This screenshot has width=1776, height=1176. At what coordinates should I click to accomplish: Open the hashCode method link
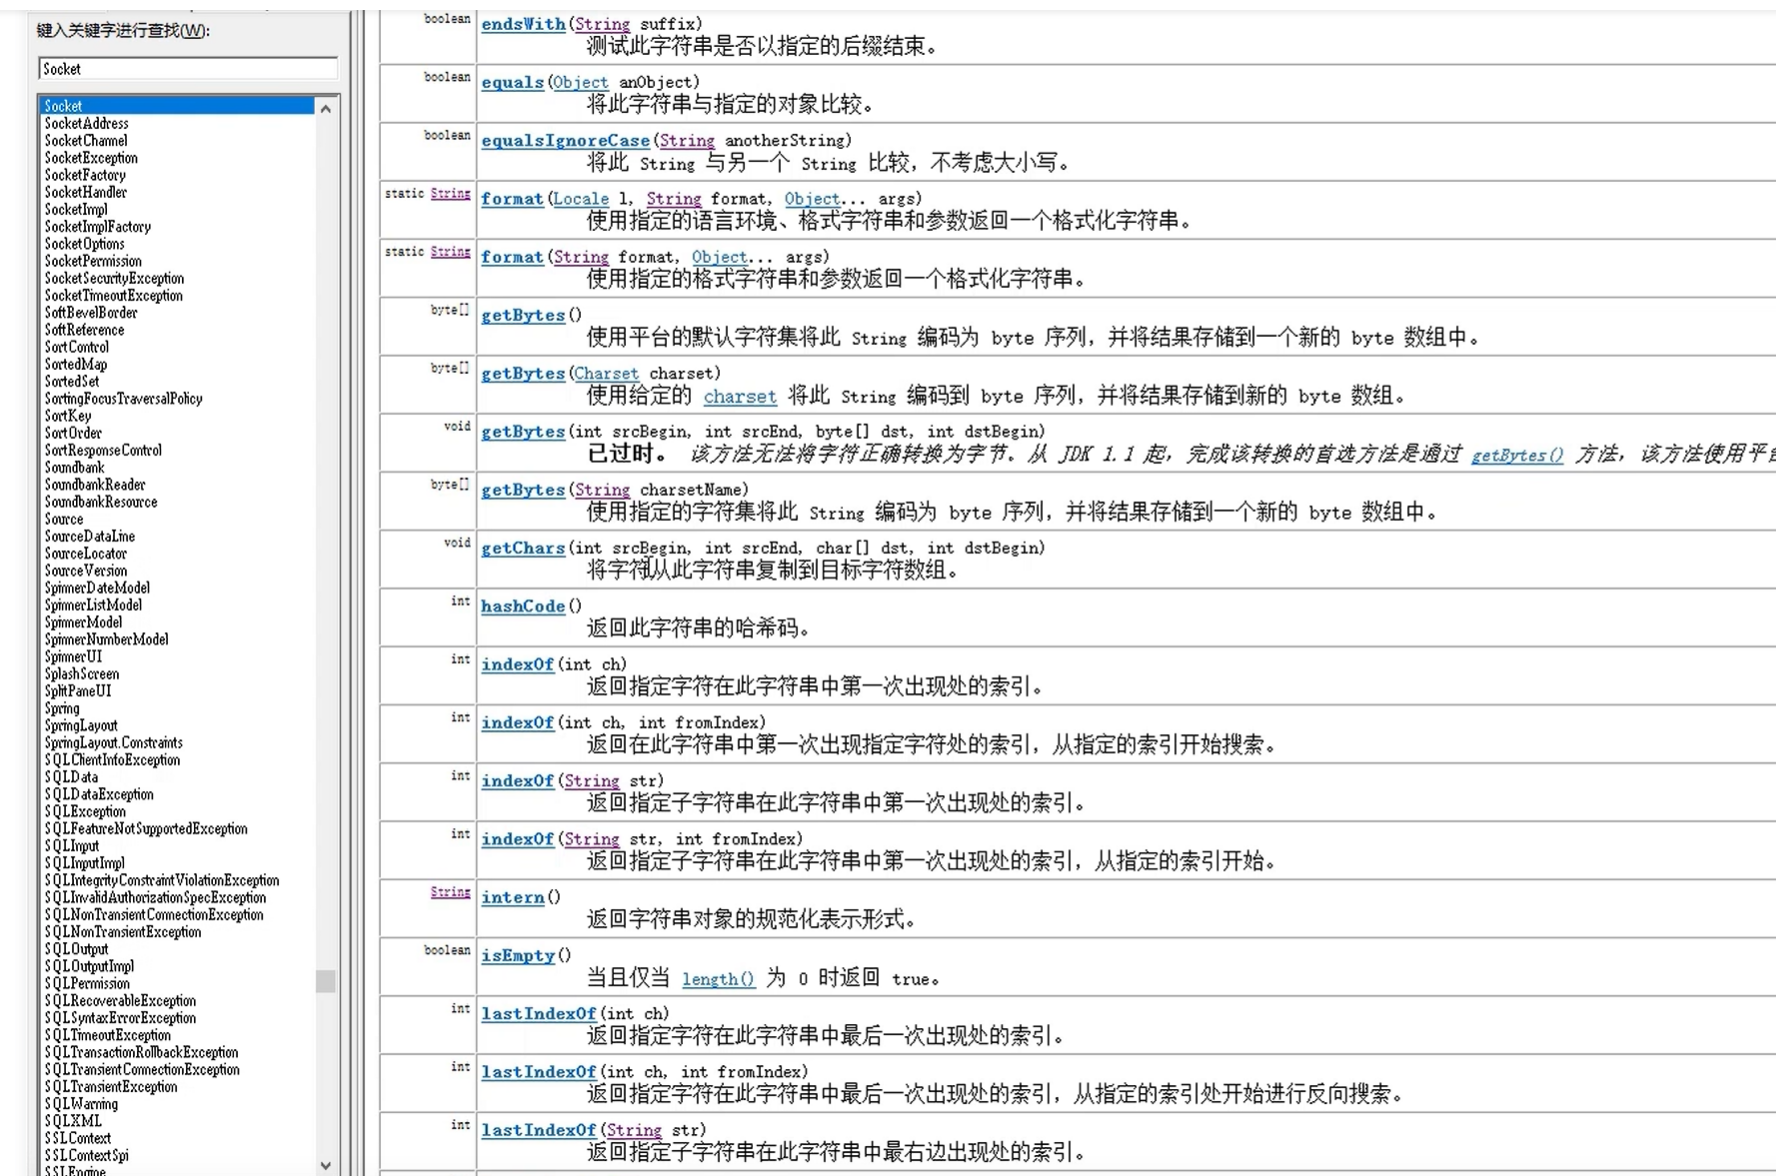pos(523,606)
